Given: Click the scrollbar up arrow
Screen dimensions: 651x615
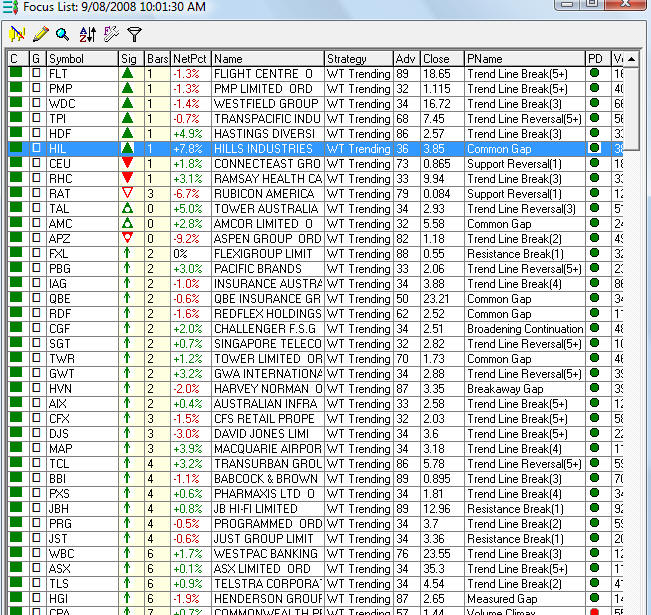Looking at the screenshot, I should point(631,59).
